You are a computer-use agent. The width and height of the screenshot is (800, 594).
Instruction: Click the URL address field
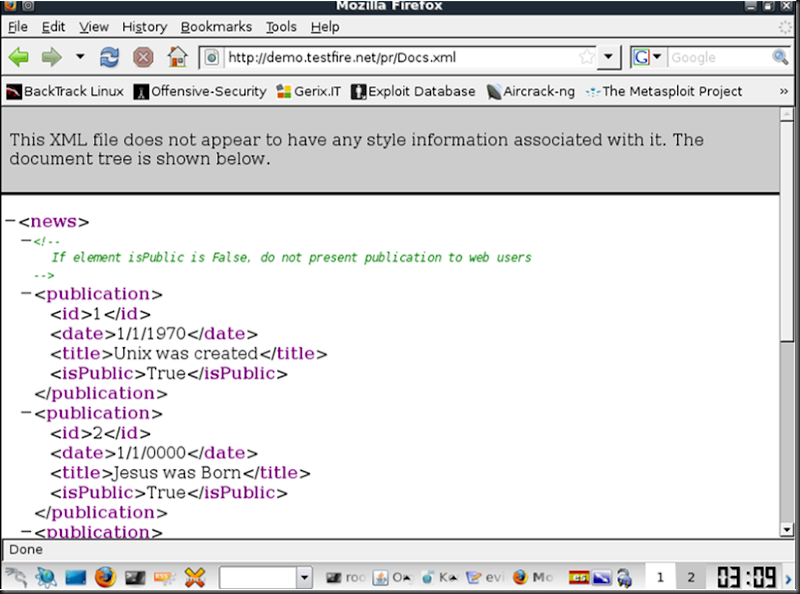[x=401, y=57]
